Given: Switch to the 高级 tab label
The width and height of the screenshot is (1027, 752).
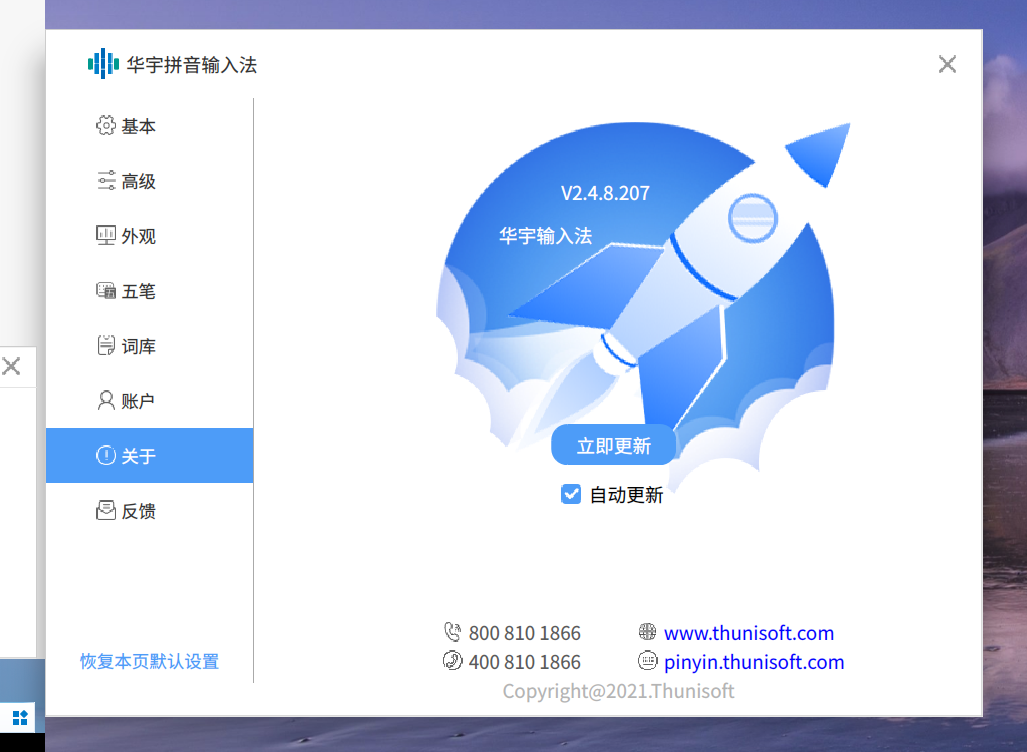Looking at the screenshot, I should pyautogui.click(x=138, y=181).
